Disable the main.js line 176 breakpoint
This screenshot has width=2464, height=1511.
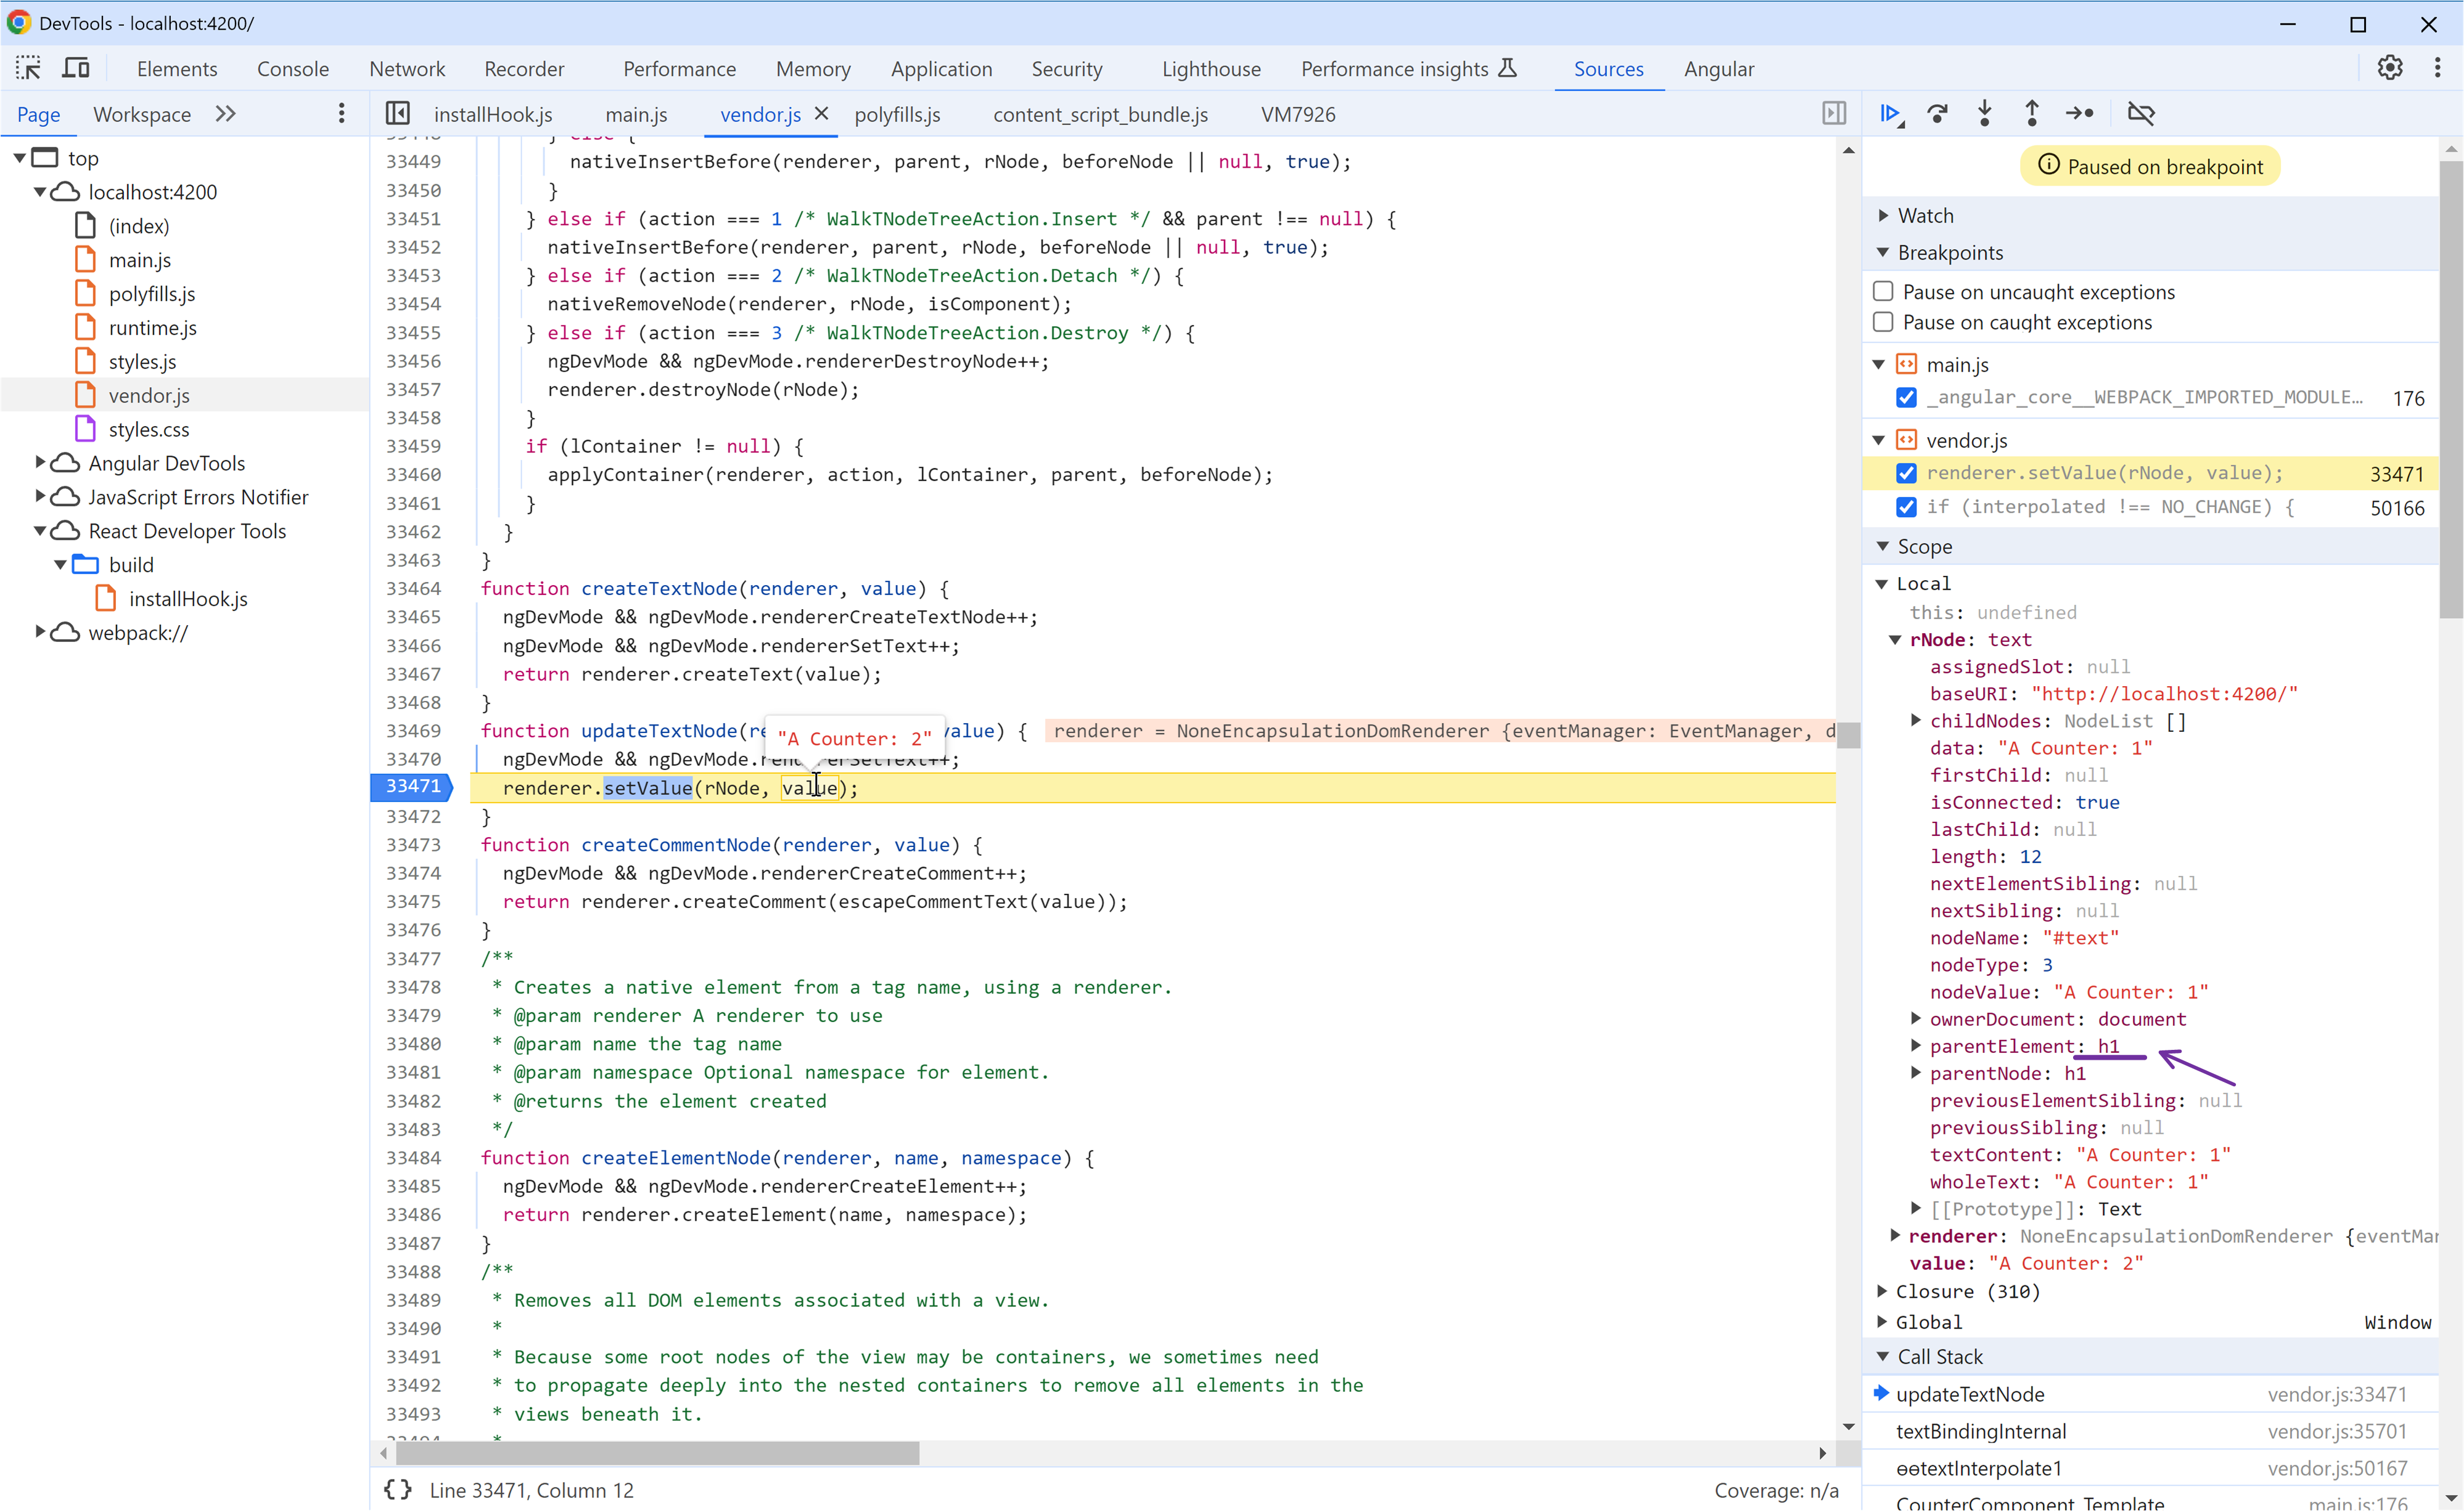tap(1907, 397)
